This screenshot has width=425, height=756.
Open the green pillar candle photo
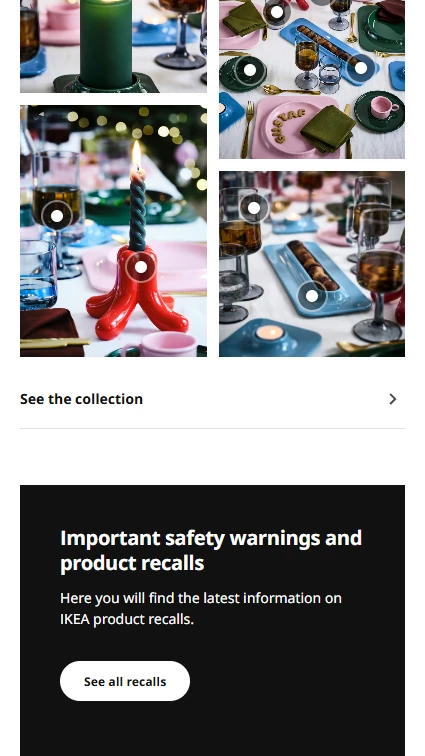point(113,46)
